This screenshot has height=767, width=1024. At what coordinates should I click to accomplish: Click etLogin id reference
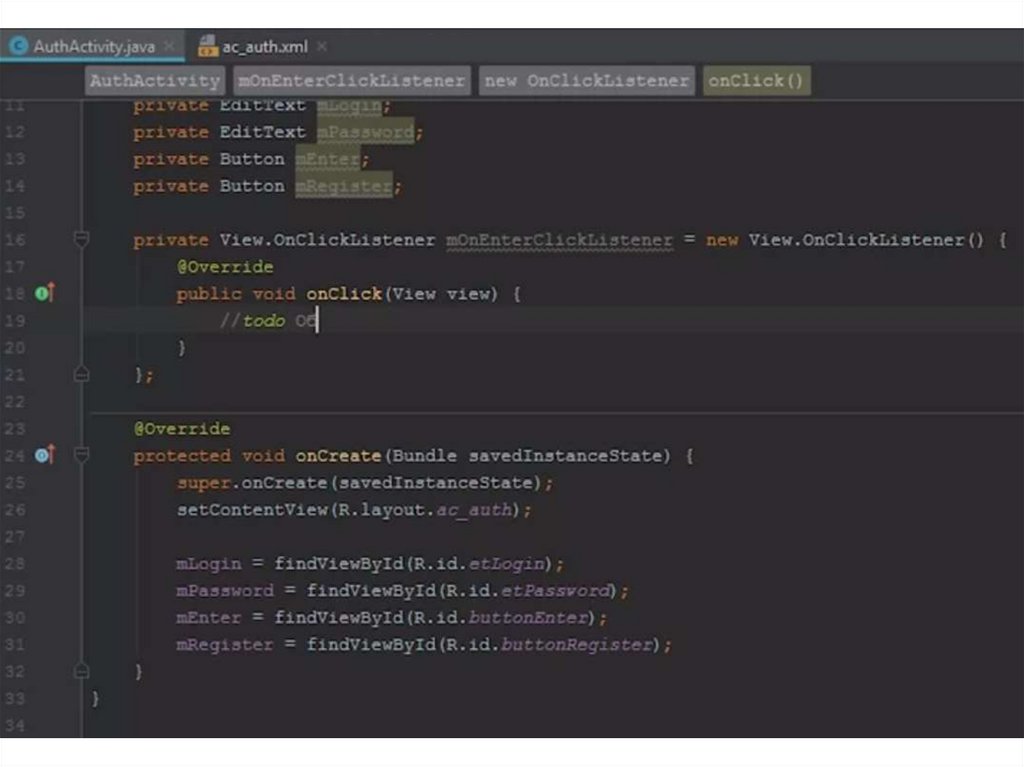coord(506,563)
